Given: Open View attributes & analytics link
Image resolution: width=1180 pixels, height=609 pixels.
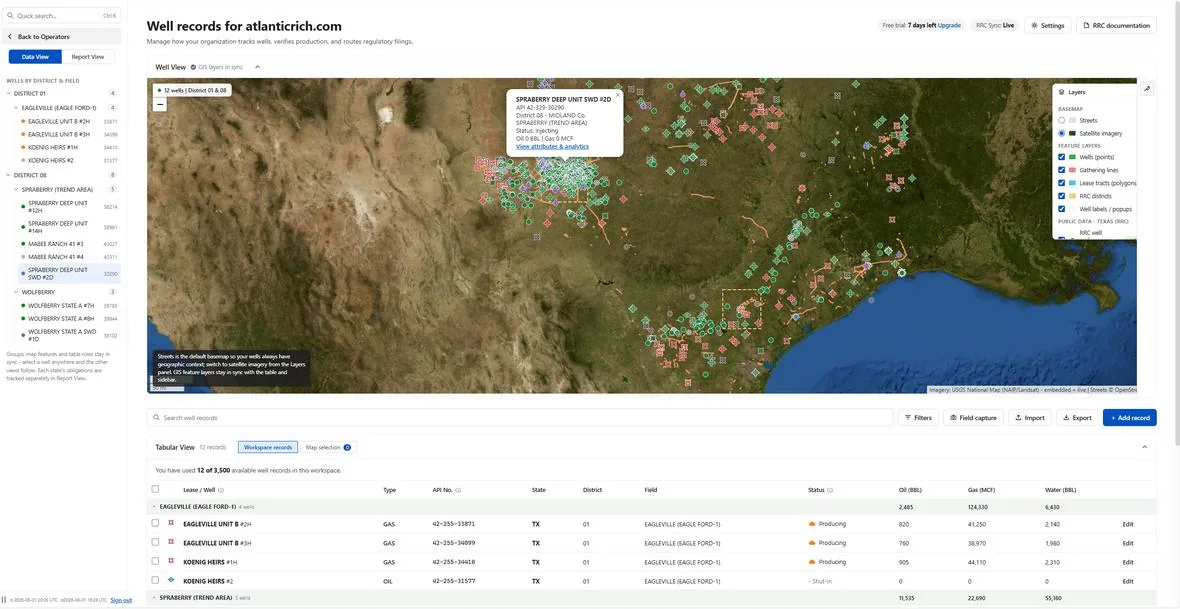Looking at the screenshot, I should coord(552,147).
